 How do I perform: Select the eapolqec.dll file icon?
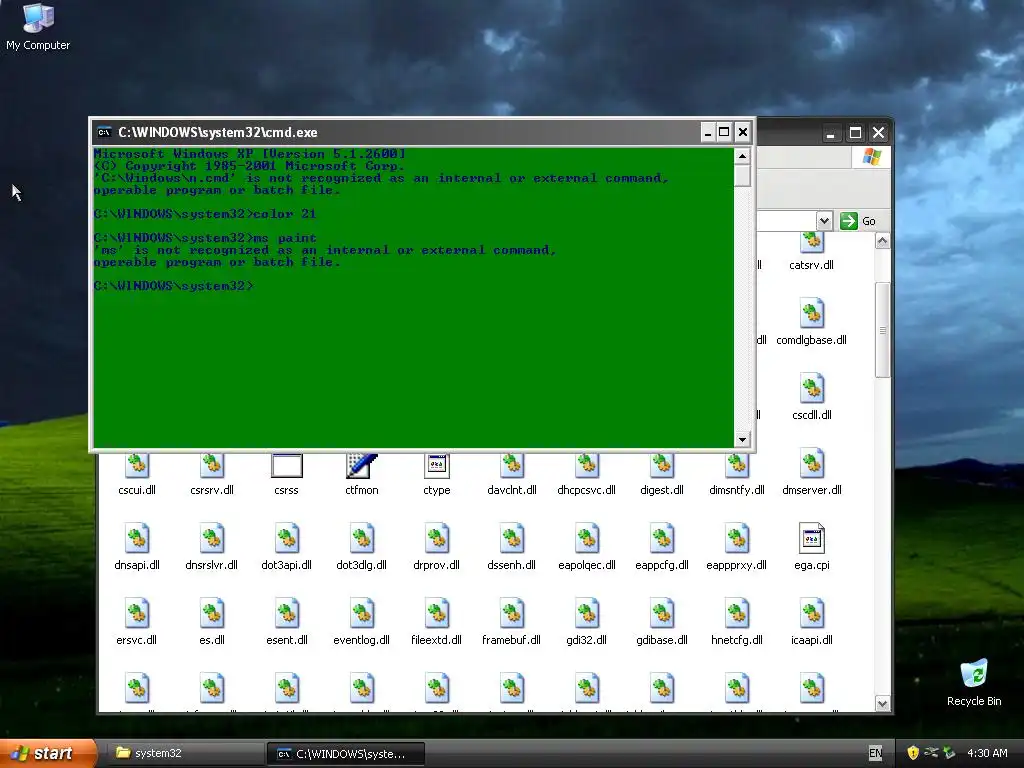(586, 547)
